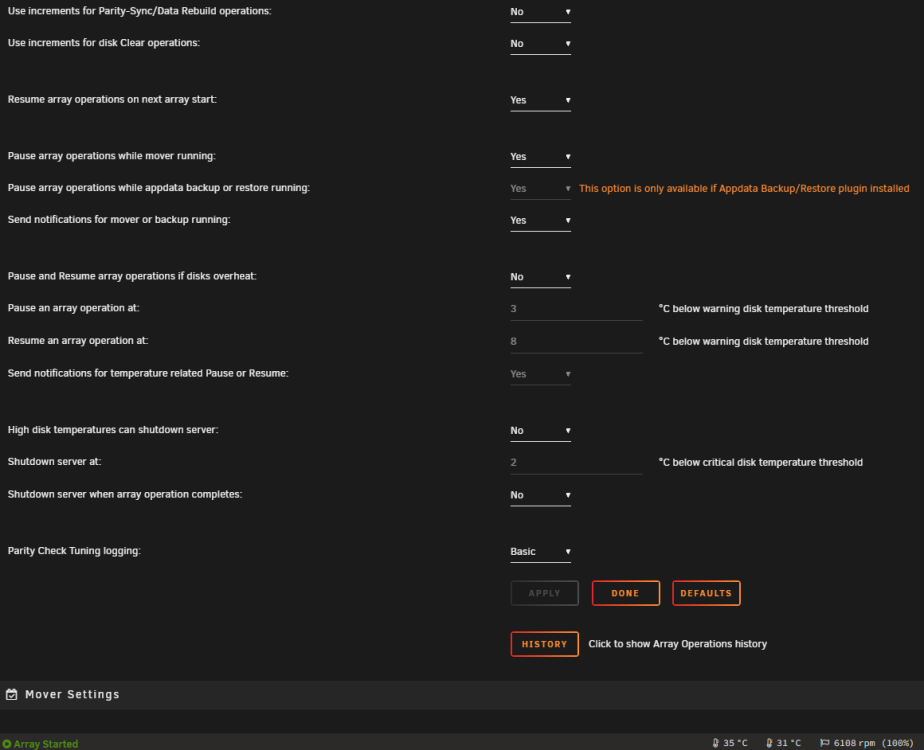Click the Appdata Backup/Restore plugin warning text
Image resolution: width=924 pixels, height=750 pixels.
[744, 189]
